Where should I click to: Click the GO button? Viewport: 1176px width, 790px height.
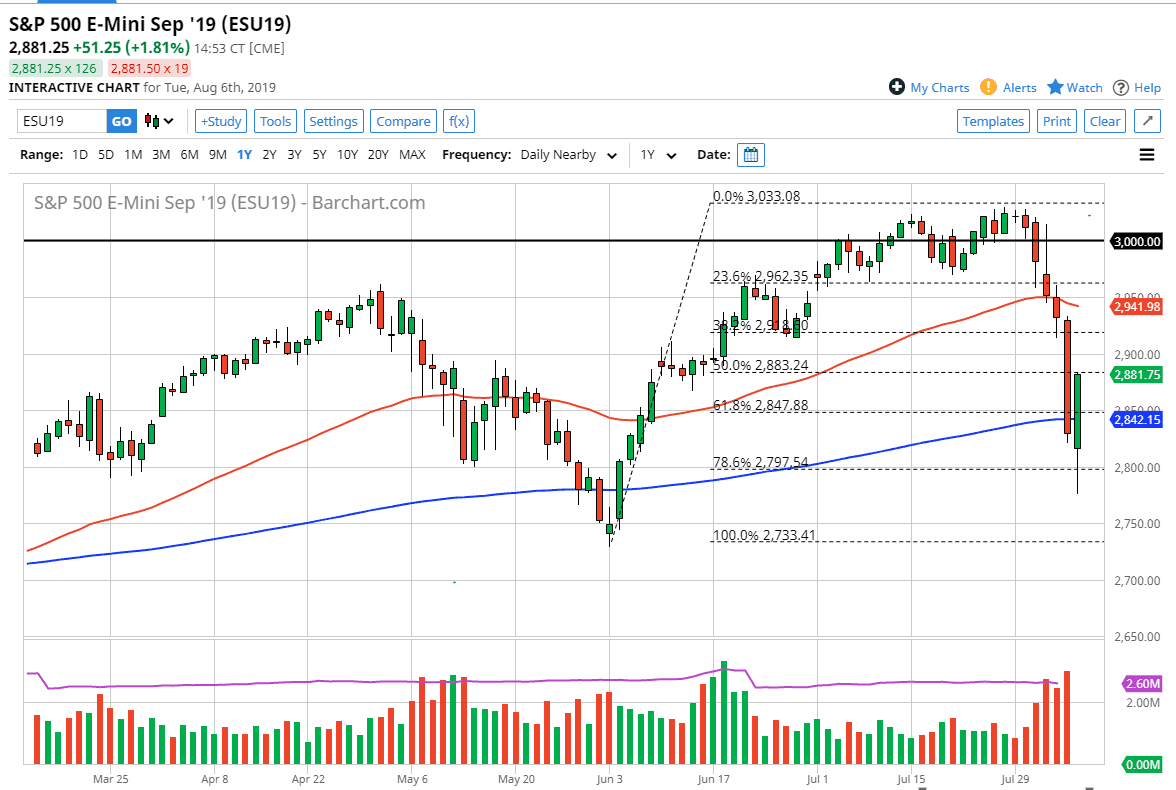121,120
